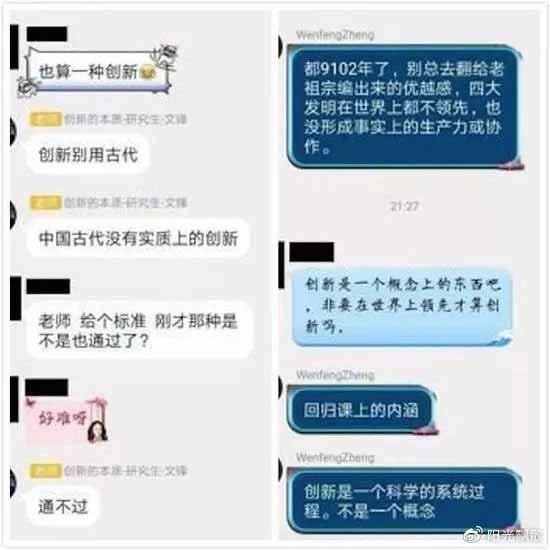Select the light blue '创新是一个概念上的东西吧' bubble
The image size is (550, 550).
(402, 307)
